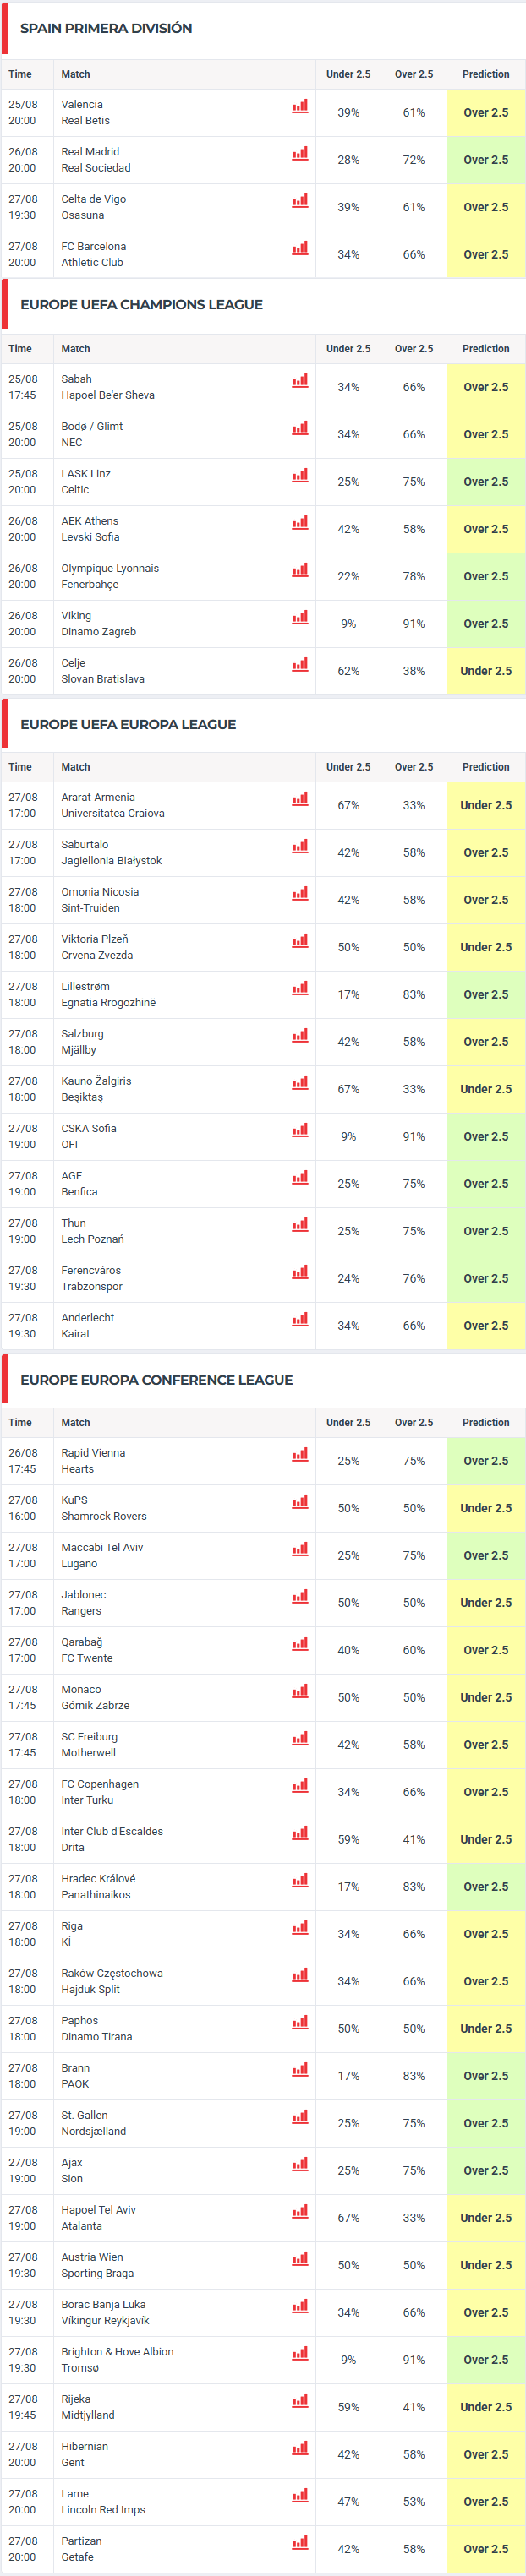Open stats icon for Valencia vs Real Betis

[300, 106]
